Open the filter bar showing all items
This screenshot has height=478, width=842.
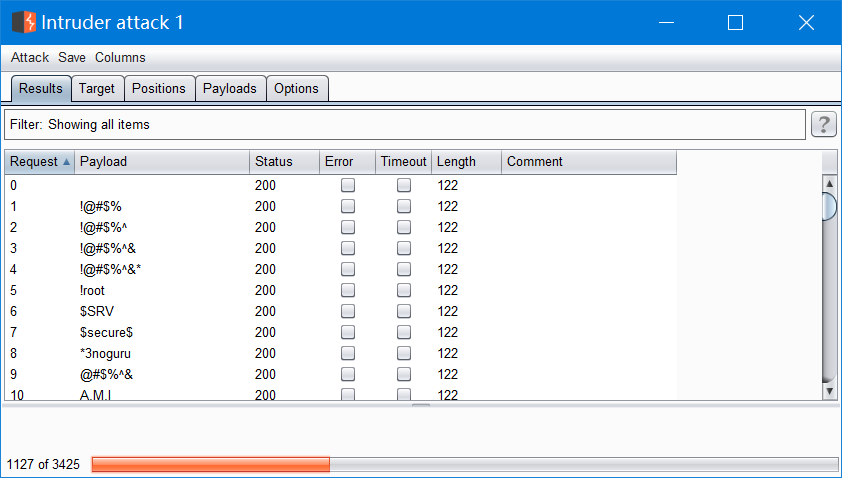coord(405,125)
